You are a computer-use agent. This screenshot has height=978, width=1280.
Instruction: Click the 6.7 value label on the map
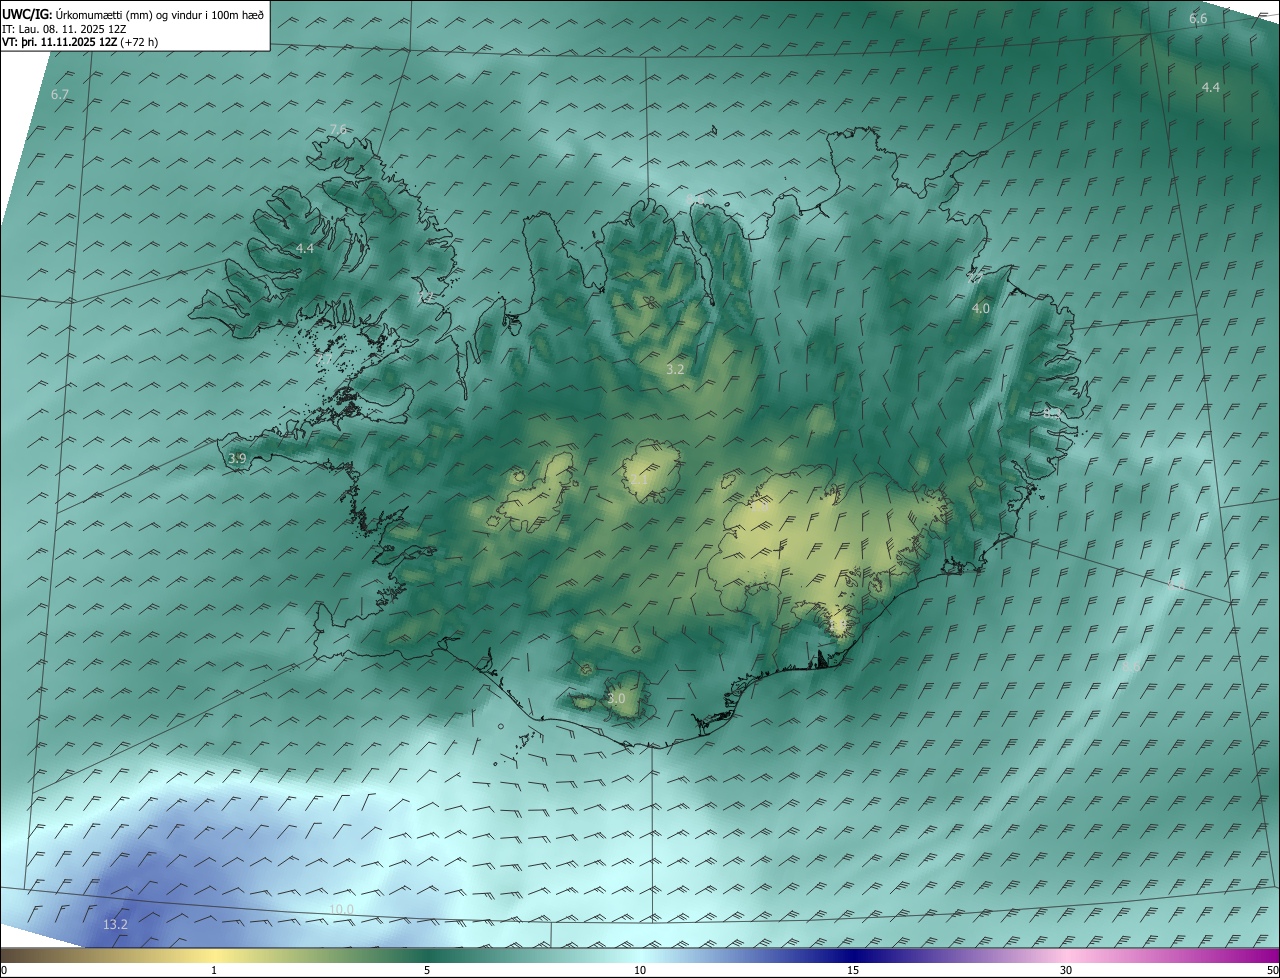tap(60, 94)
